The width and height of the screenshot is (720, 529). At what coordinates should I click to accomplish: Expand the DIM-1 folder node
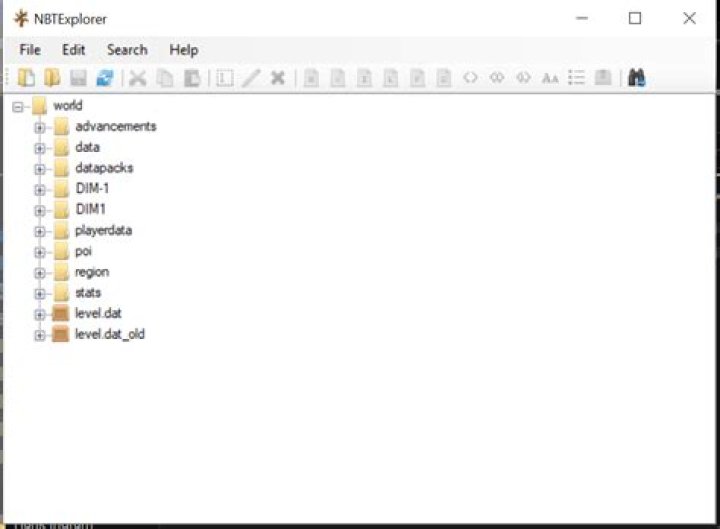pyautogui.click(x=39, y=190)
